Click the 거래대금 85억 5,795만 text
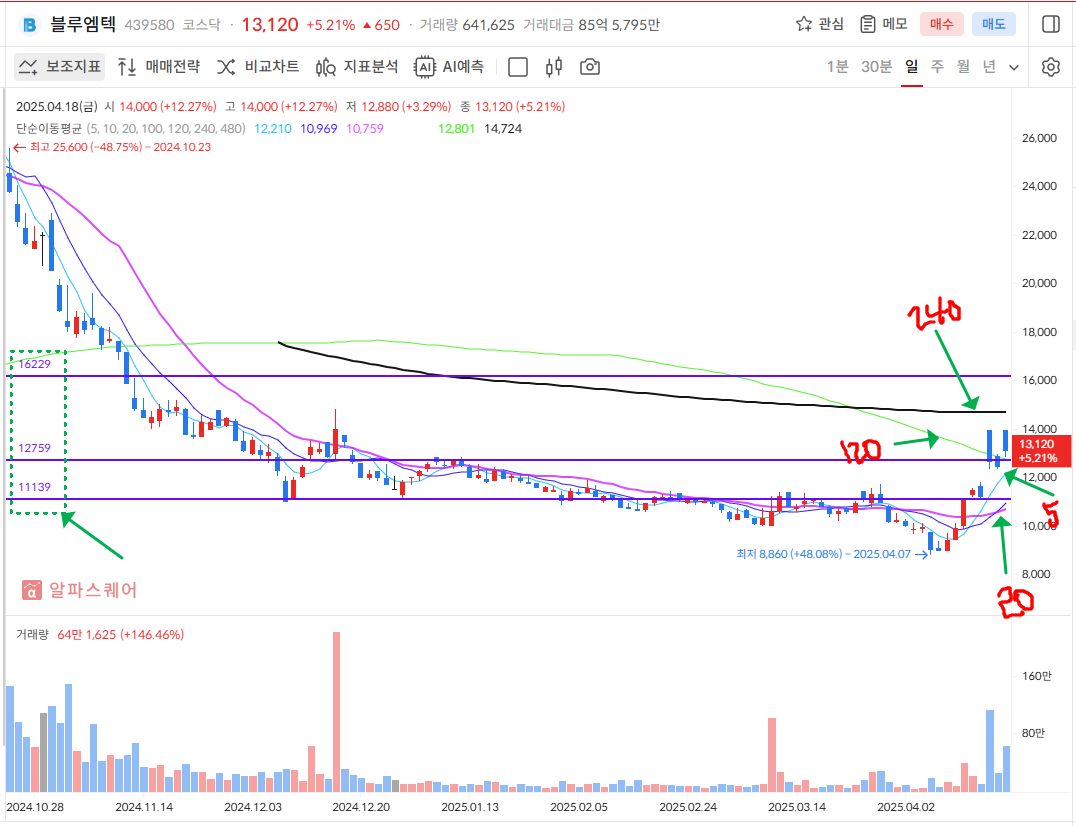 (x=592, y=25)
